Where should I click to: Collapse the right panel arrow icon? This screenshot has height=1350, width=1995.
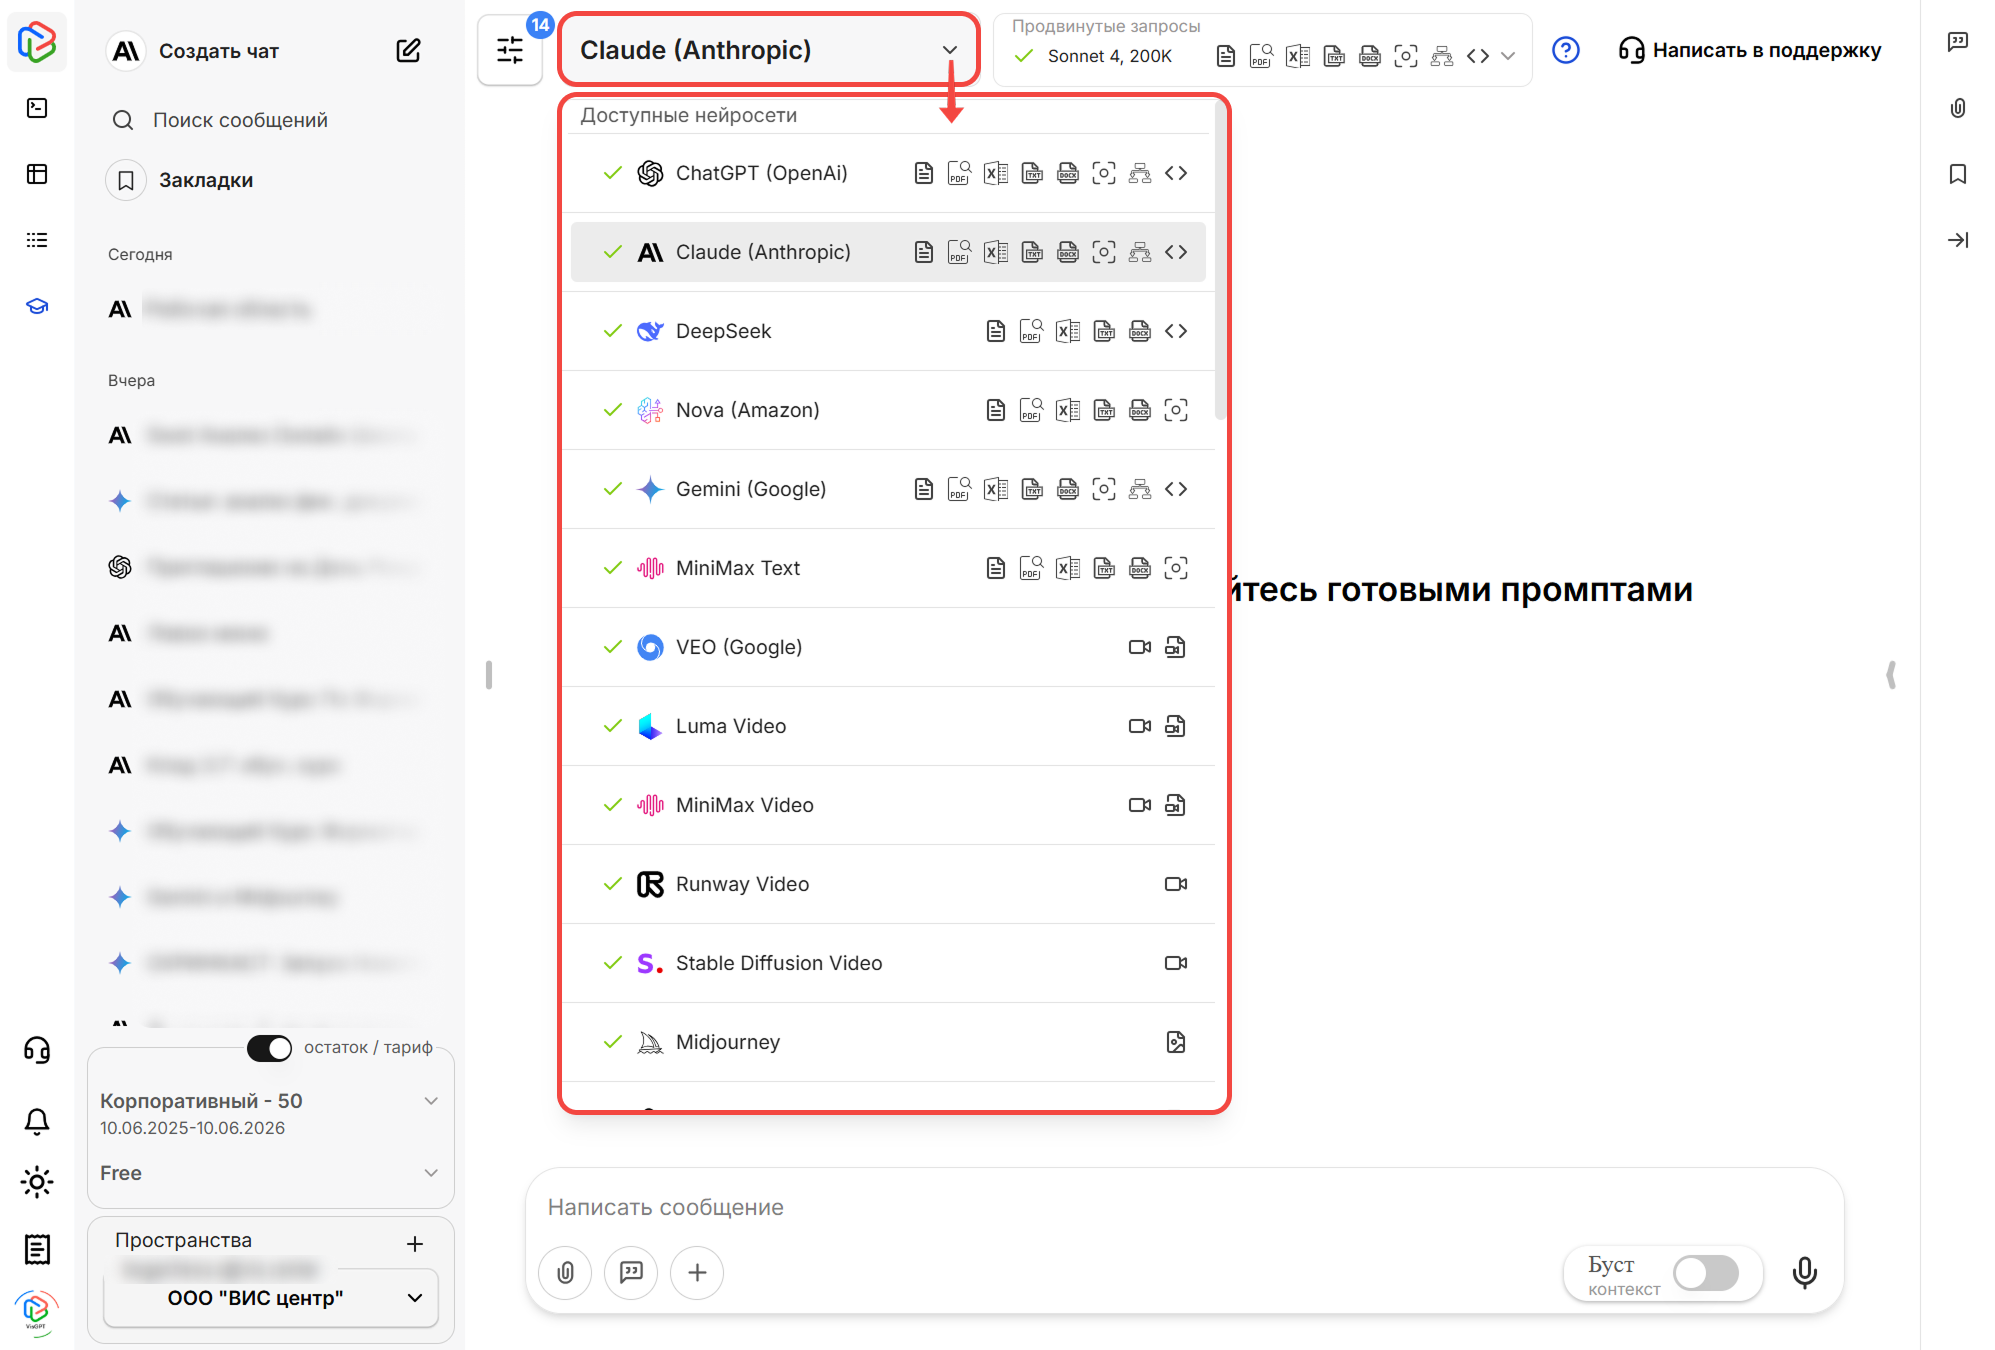[x=1957, y=240]
